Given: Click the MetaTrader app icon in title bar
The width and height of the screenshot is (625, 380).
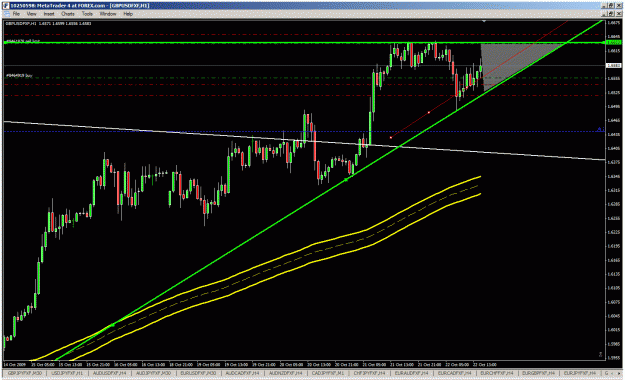Looking at the screenshot, I should pos(6,6).
